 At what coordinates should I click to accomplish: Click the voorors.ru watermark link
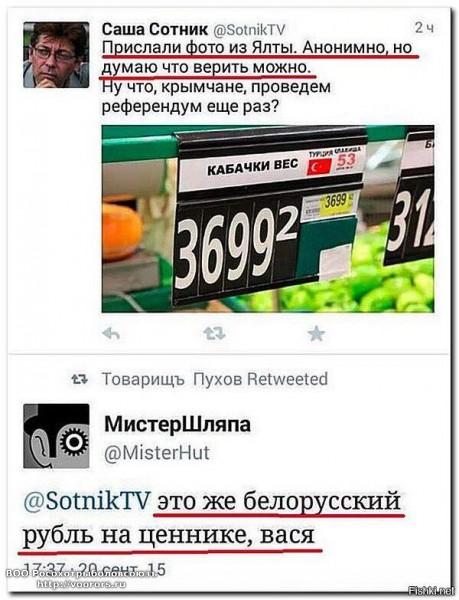click(x=81, y=584)
